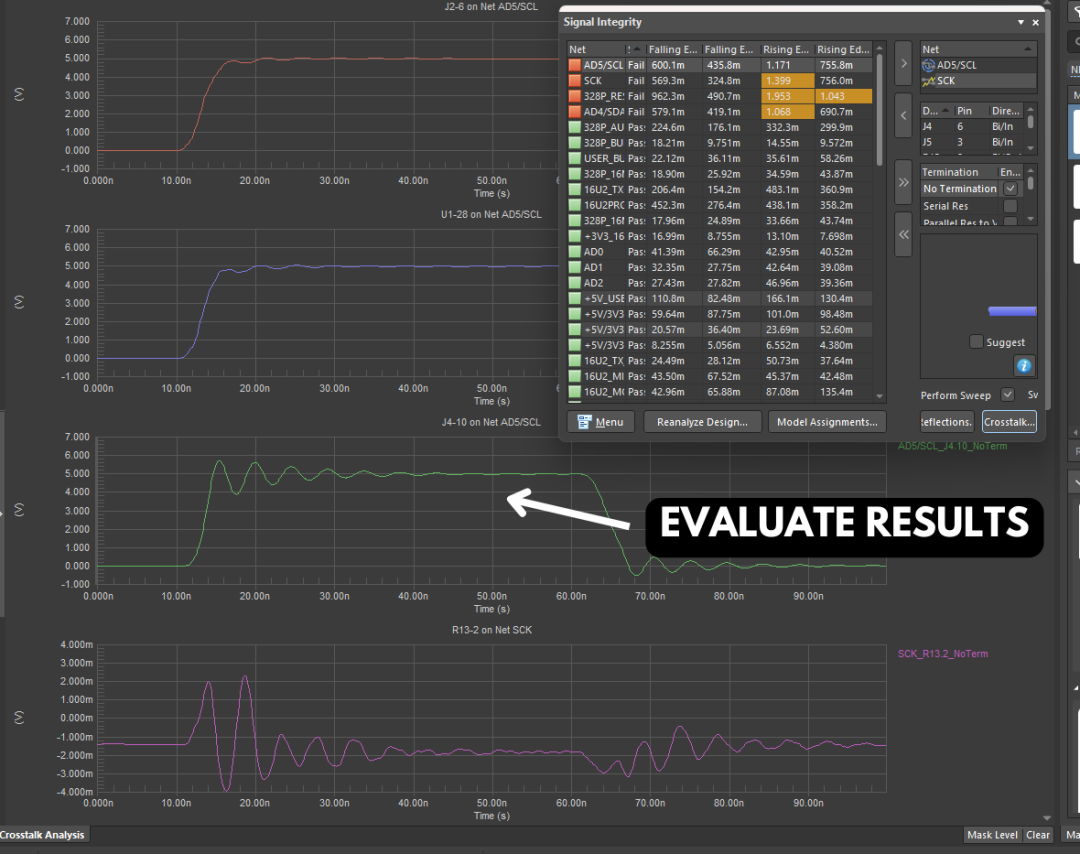Click the single left arrow remove-net button
1080x854 pixels.
point(903,116)
